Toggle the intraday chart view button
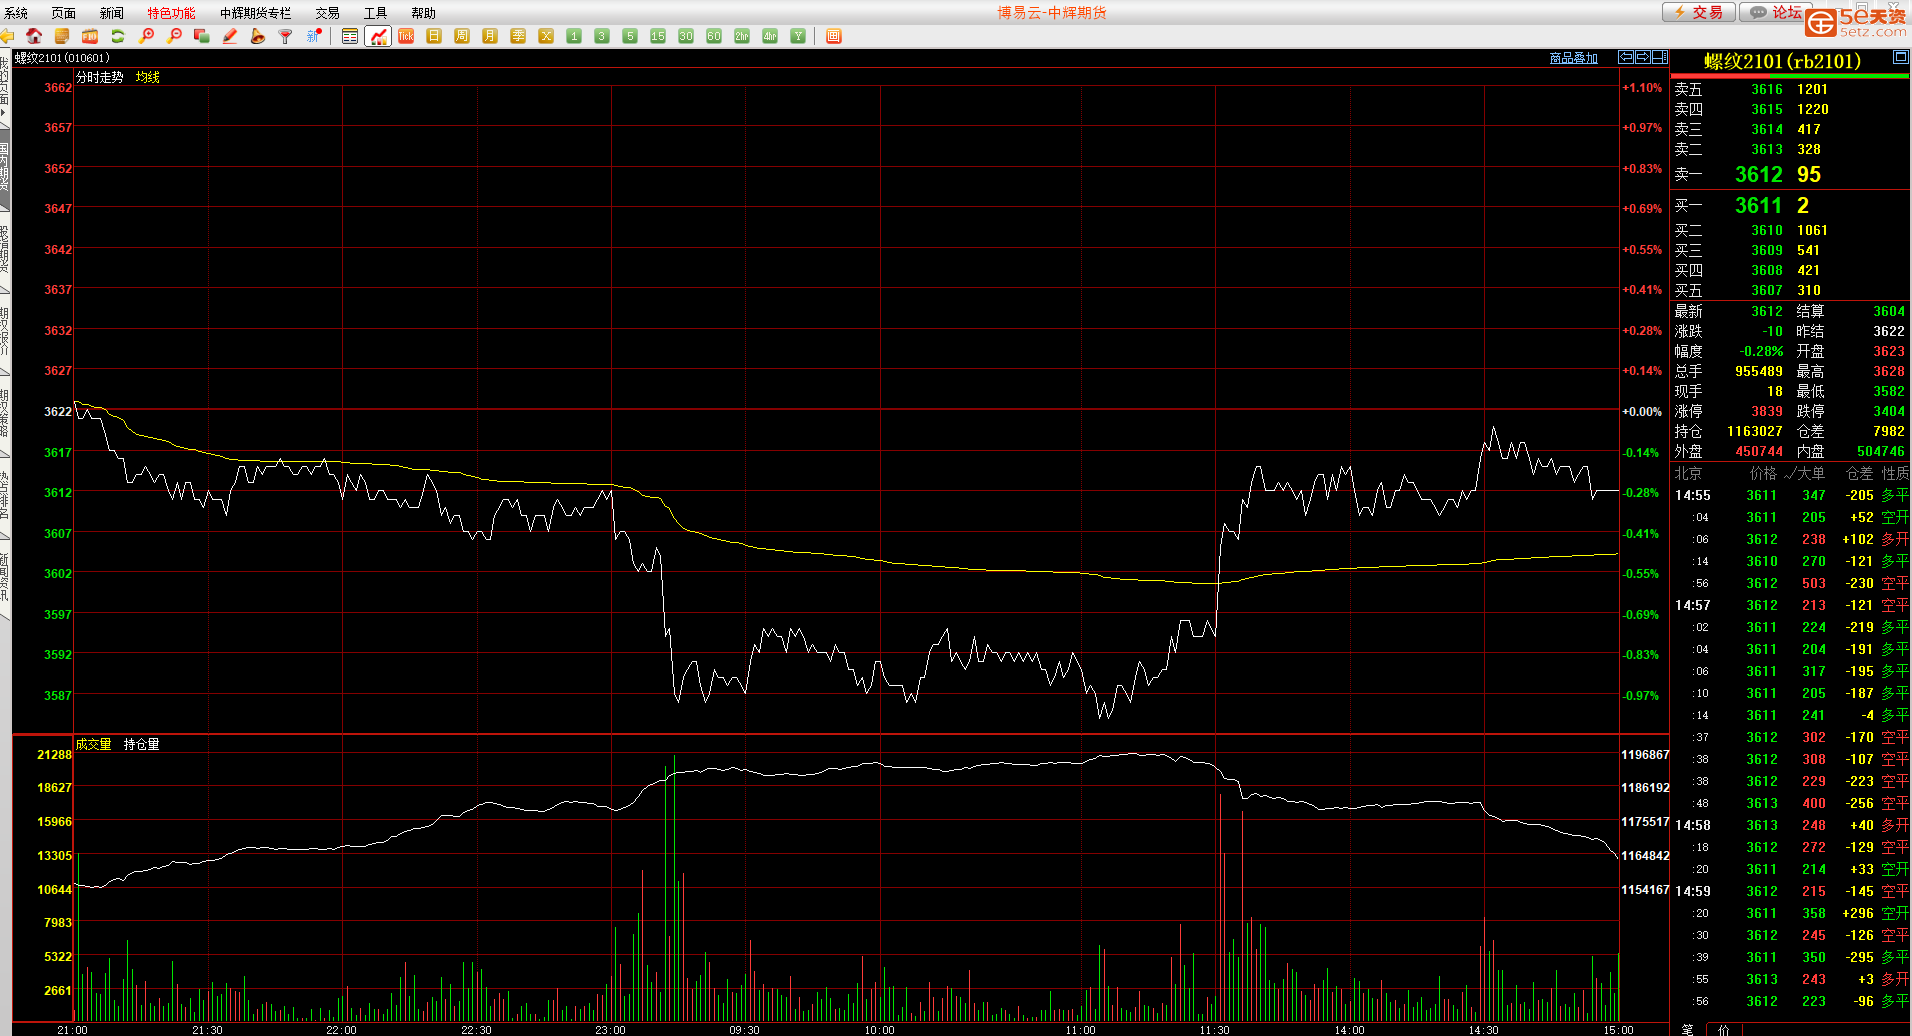1912x1036 pixels. click(x=378, y=36)
